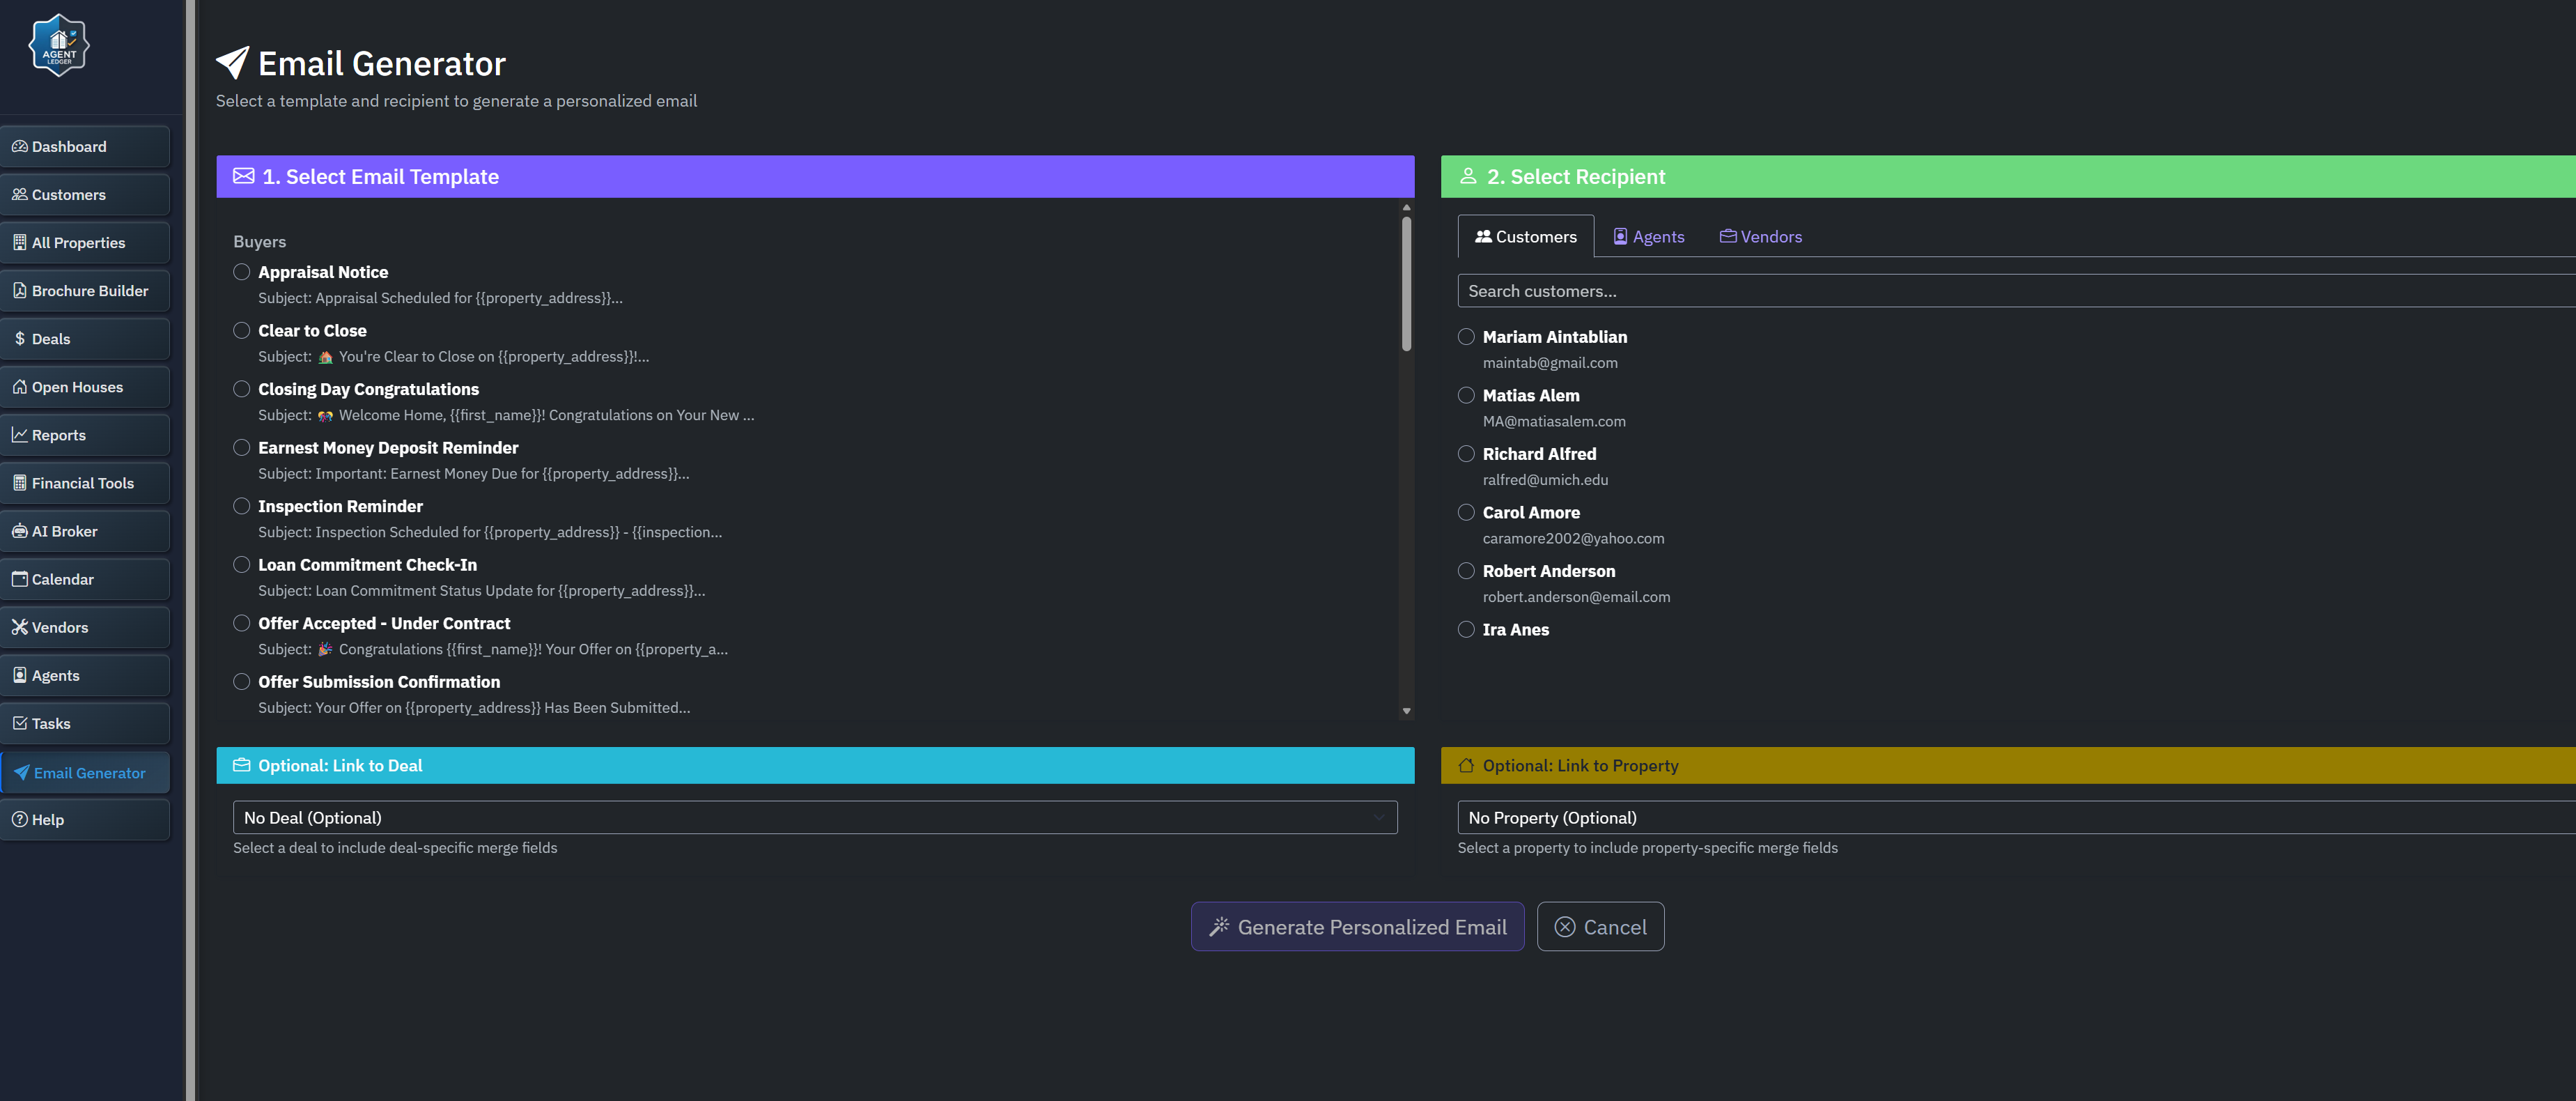Open Dashboard from the sidebar

tap(84, 147)
